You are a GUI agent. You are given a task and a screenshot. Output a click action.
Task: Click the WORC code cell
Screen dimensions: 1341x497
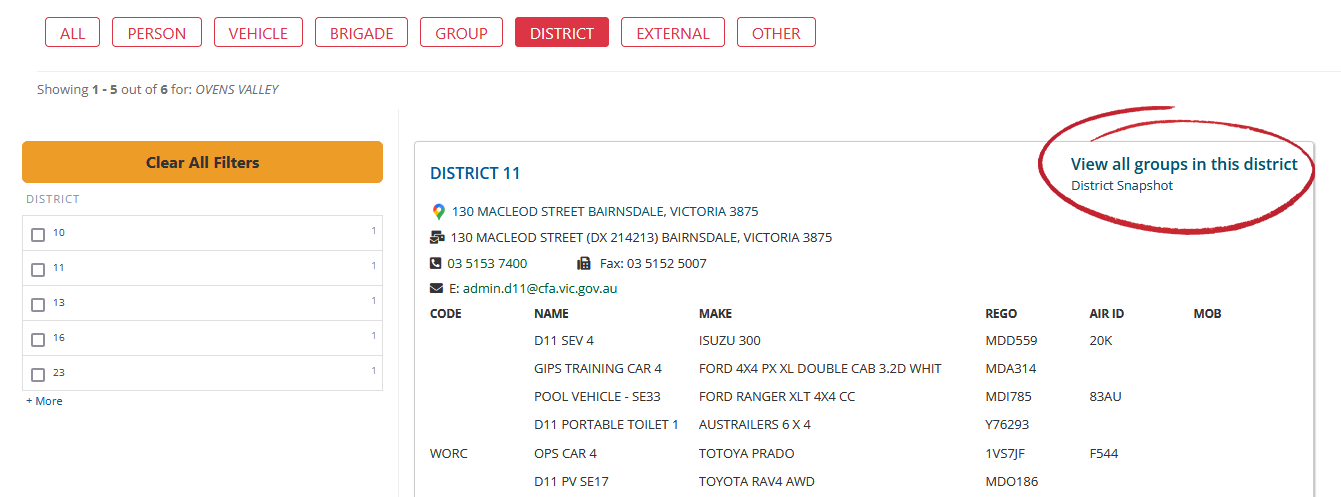(x=449, y=453)
